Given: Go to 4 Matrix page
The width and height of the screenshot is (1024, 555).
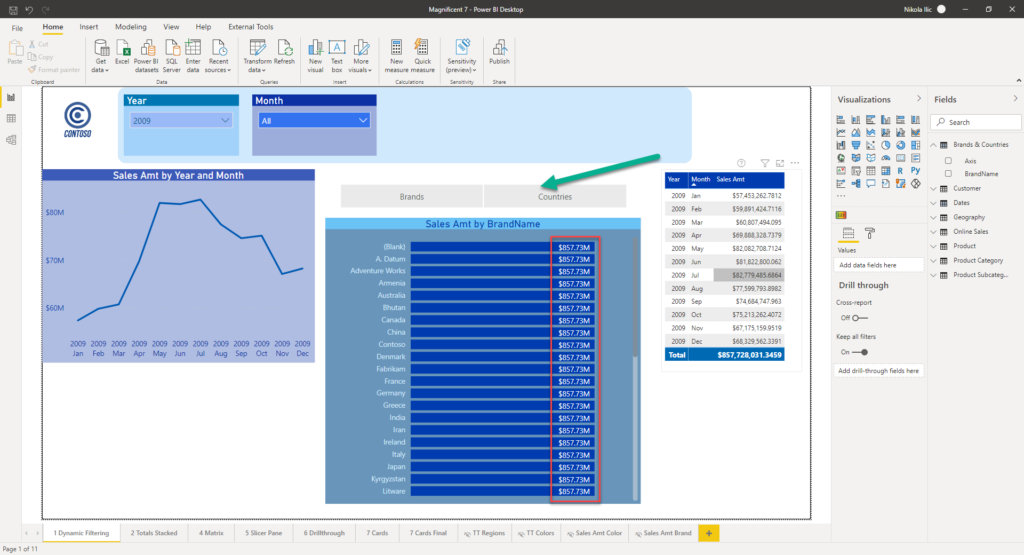Looking at the screenshot, I should click(x=212, y=533).
